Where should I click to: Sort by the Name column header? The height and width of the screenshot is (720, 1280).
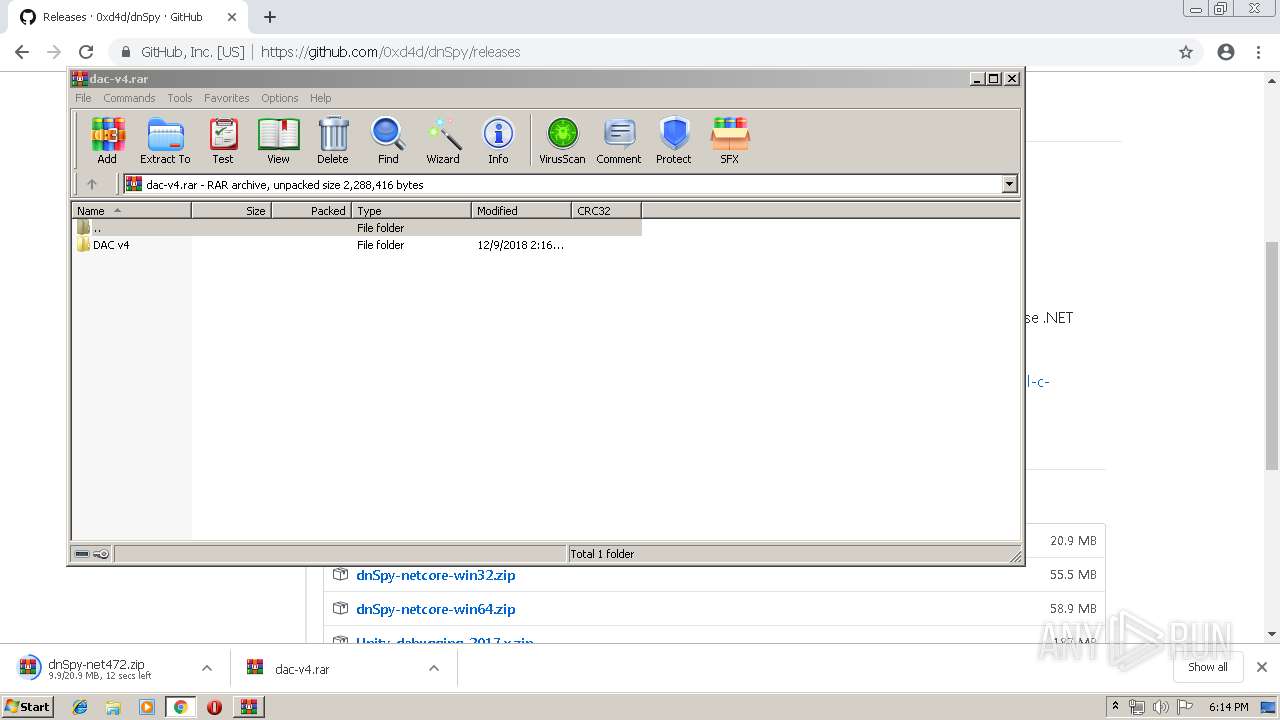[131, 210]
